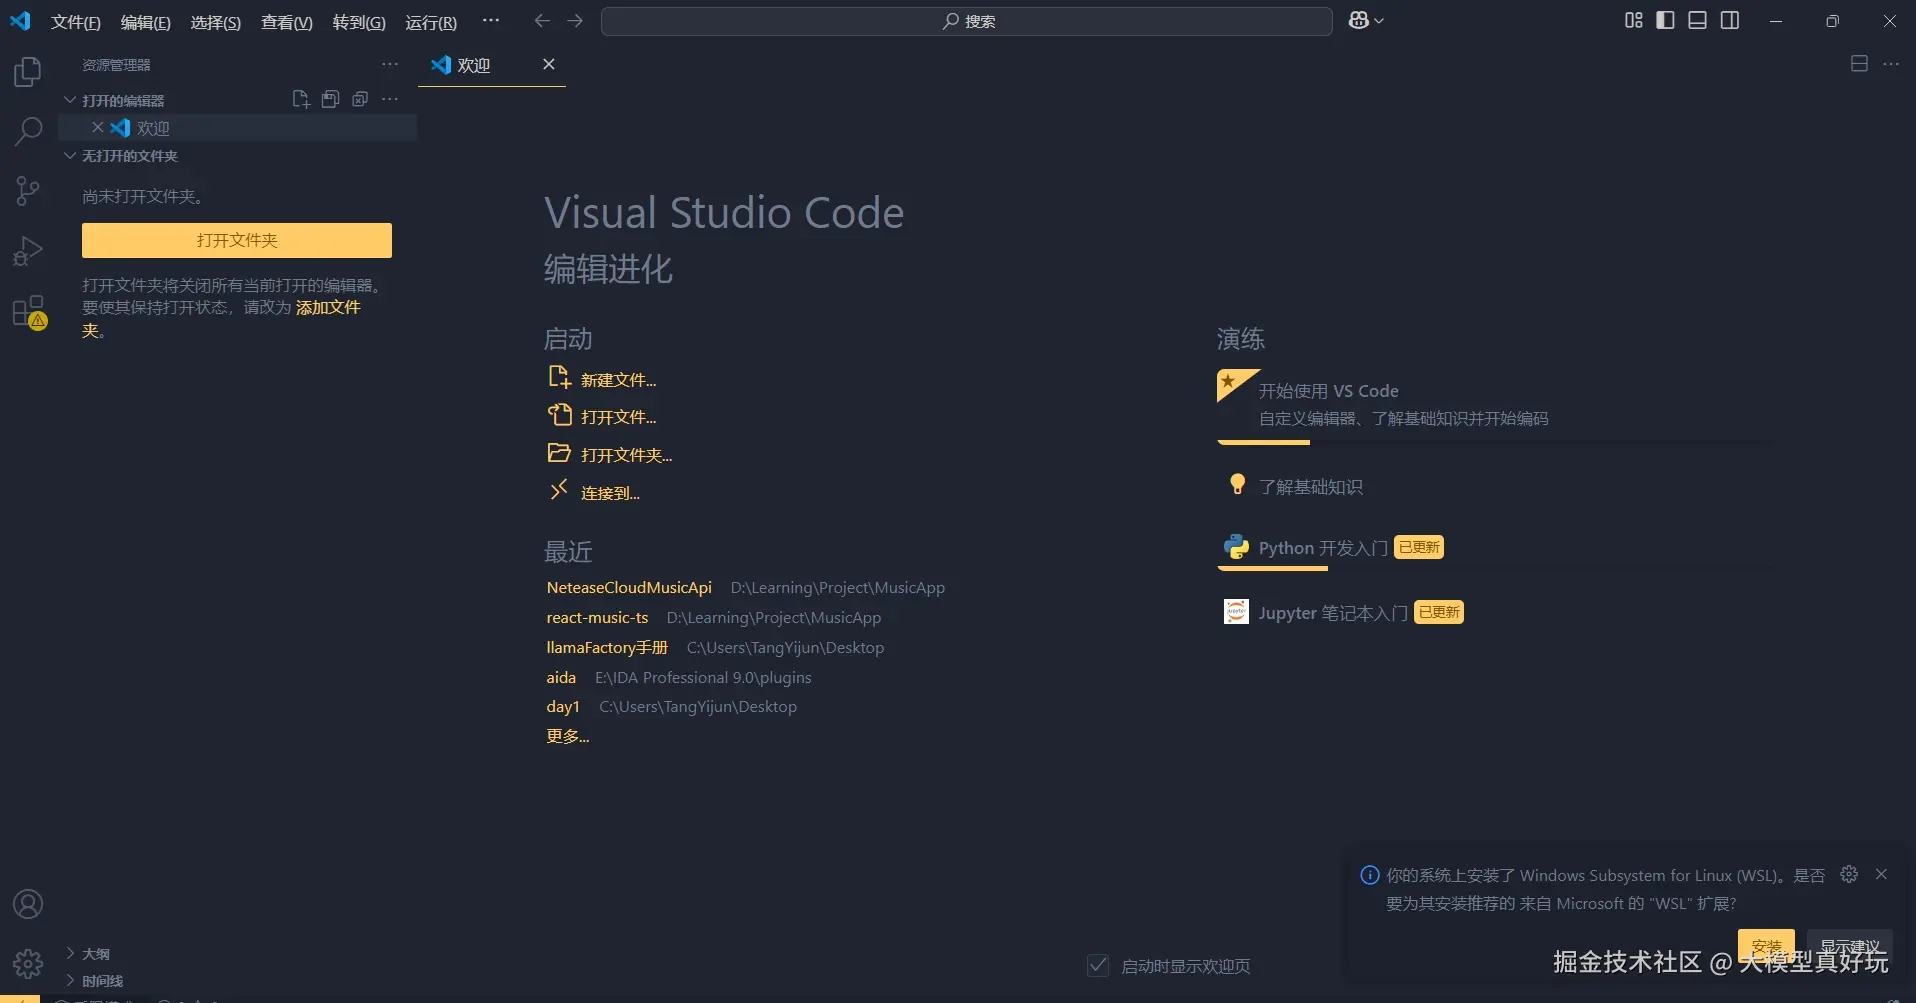Open the 运行(R) menu
Viewport: 1916px width, 1003px height.
(x=431, y=22)
